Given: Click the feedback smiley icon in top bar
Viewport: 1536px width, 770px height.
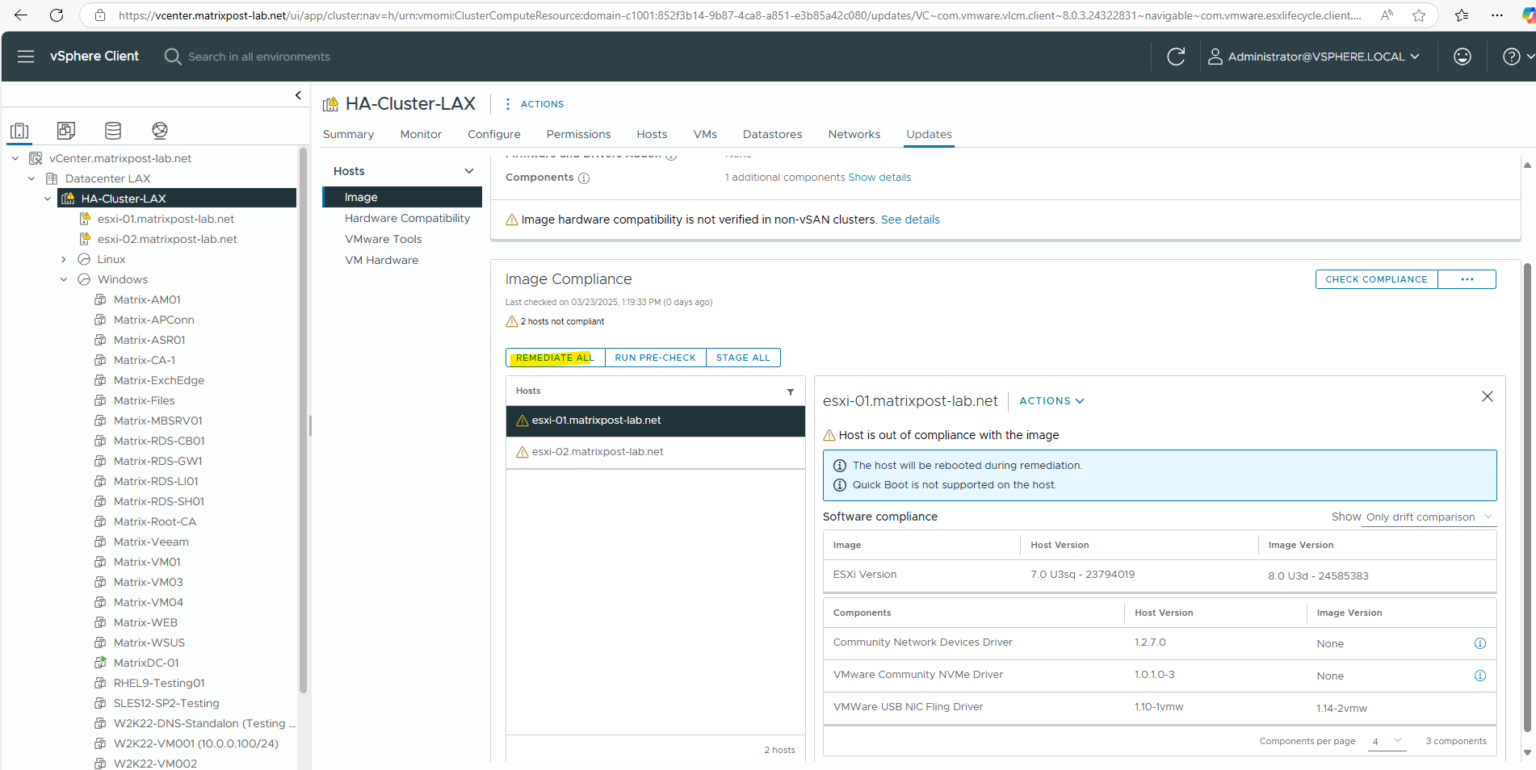Looking at the screenshot, I should point(1462,56).
